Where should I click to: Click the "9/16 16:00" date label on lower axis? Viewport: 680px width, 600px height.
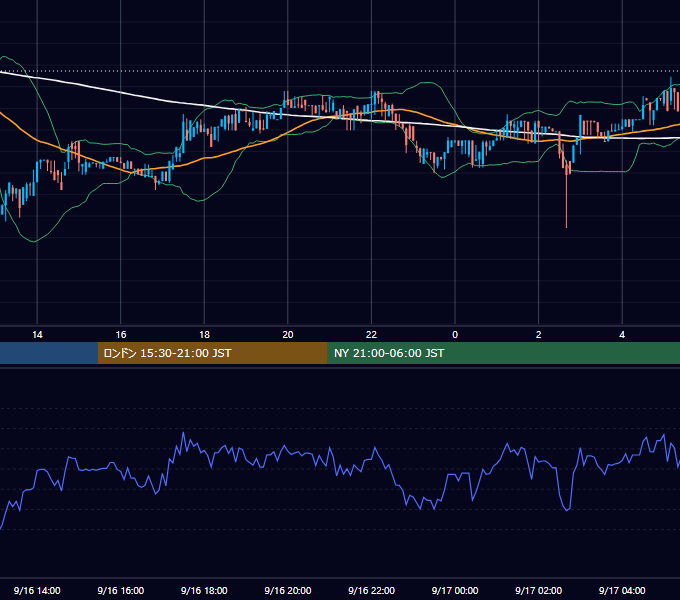point(121,590)
